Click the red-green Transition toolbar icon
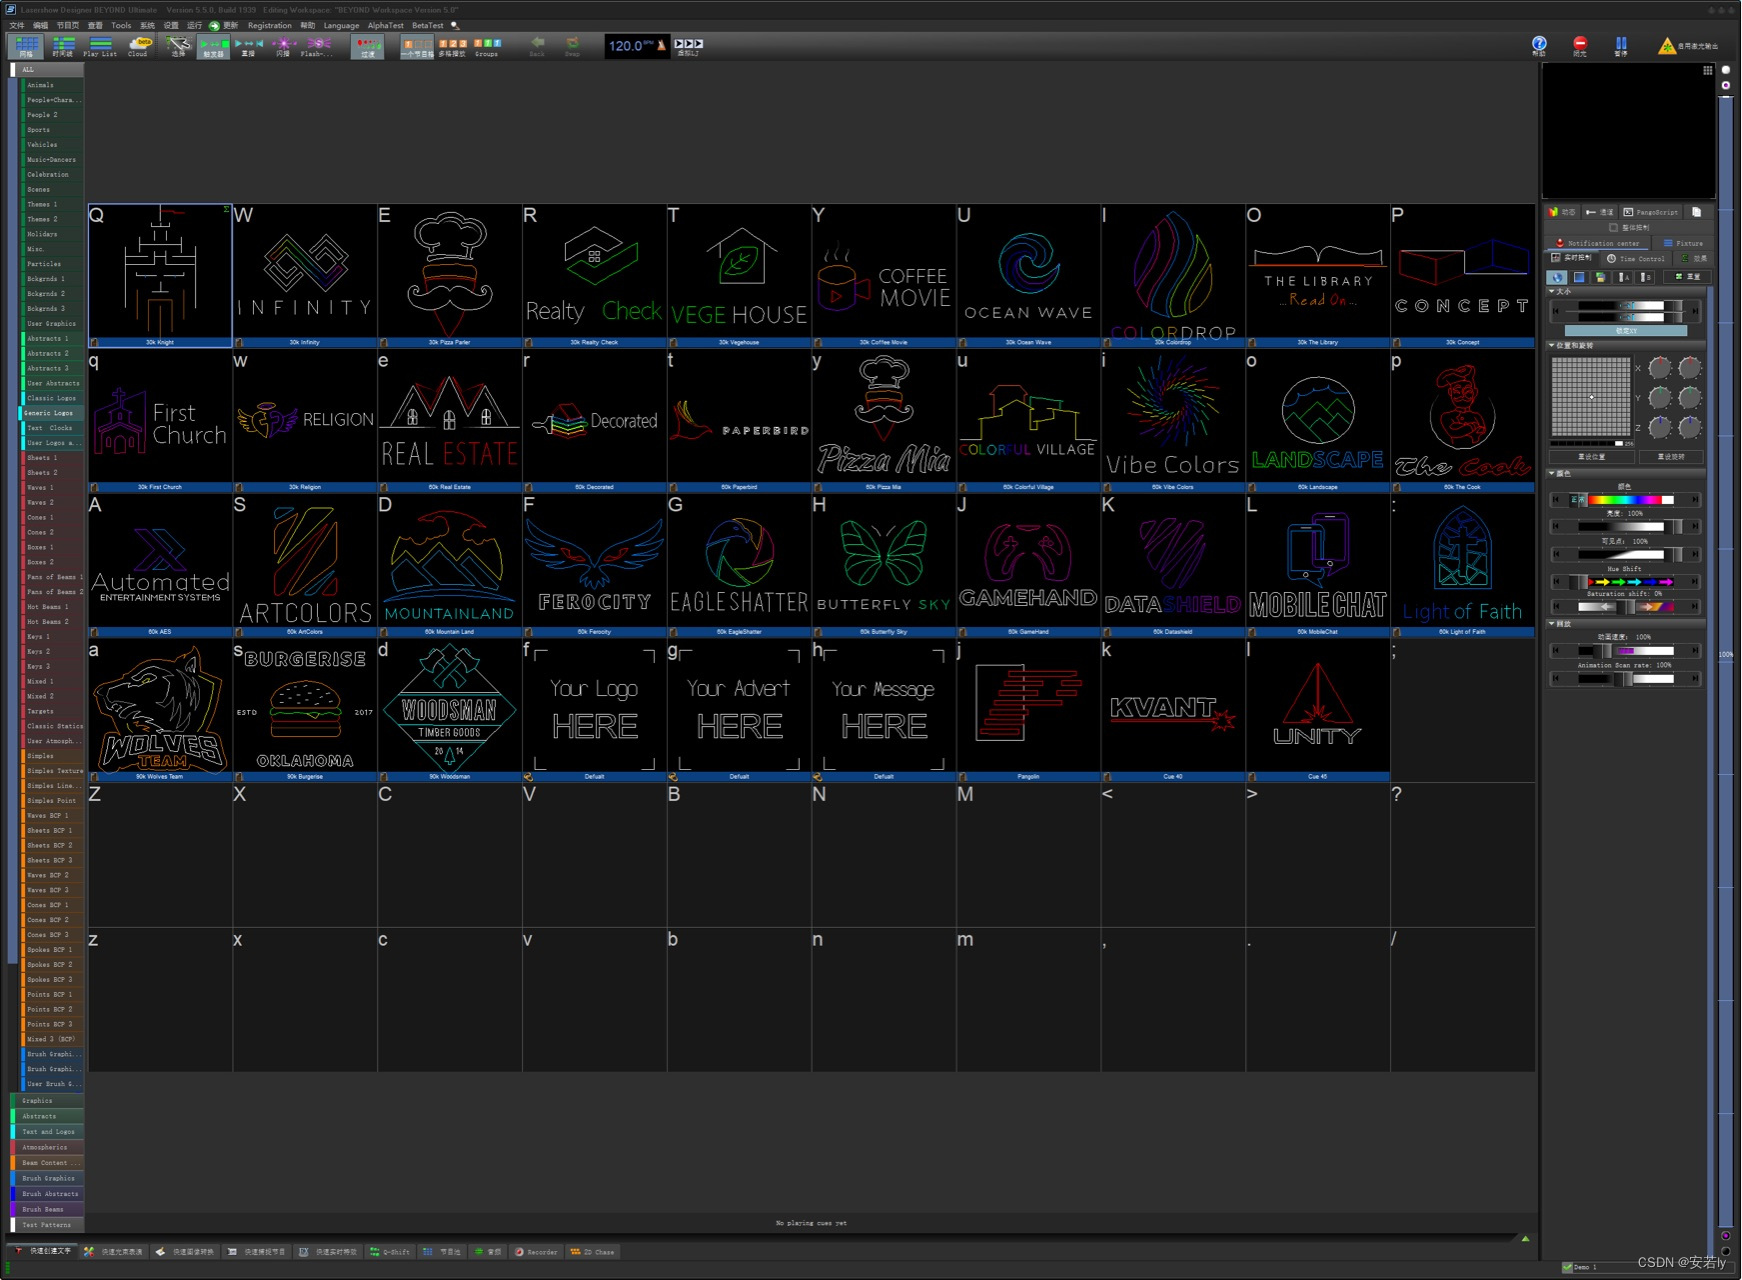This screenshot has width=1742, height=1280. 367,45
